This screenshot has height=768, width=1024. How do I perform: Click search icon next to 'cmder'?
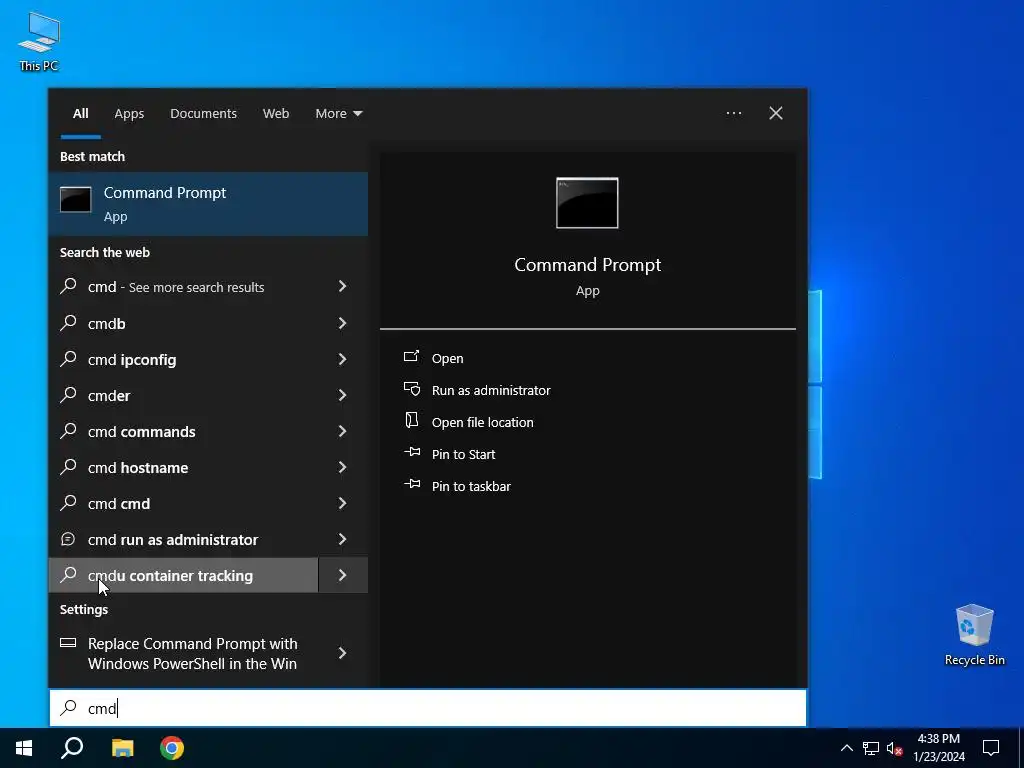point(68,394)
